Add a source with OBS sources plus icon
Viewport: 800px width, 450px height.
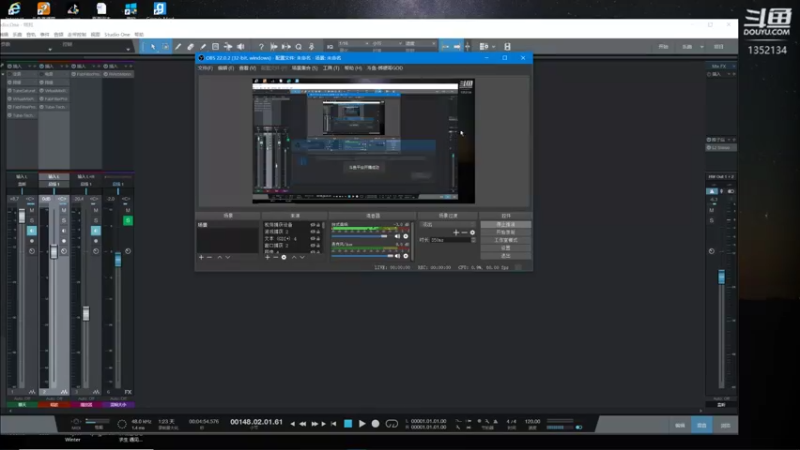267,257
